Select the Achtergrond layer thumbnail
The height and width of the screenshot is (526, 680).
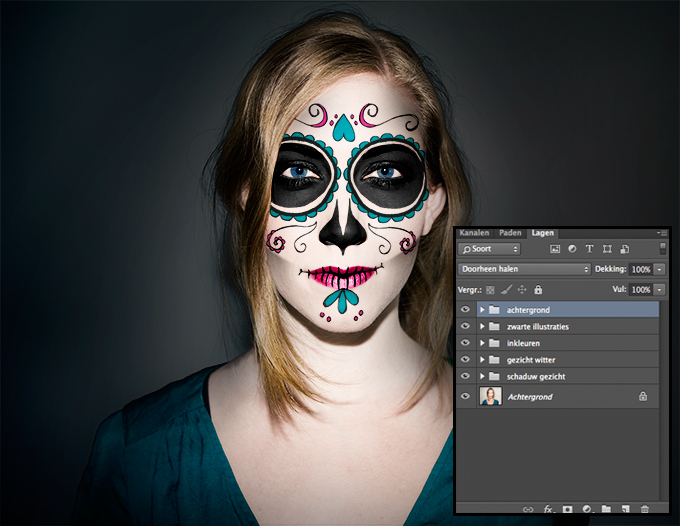pyautogui.click(x=490, y=396)
